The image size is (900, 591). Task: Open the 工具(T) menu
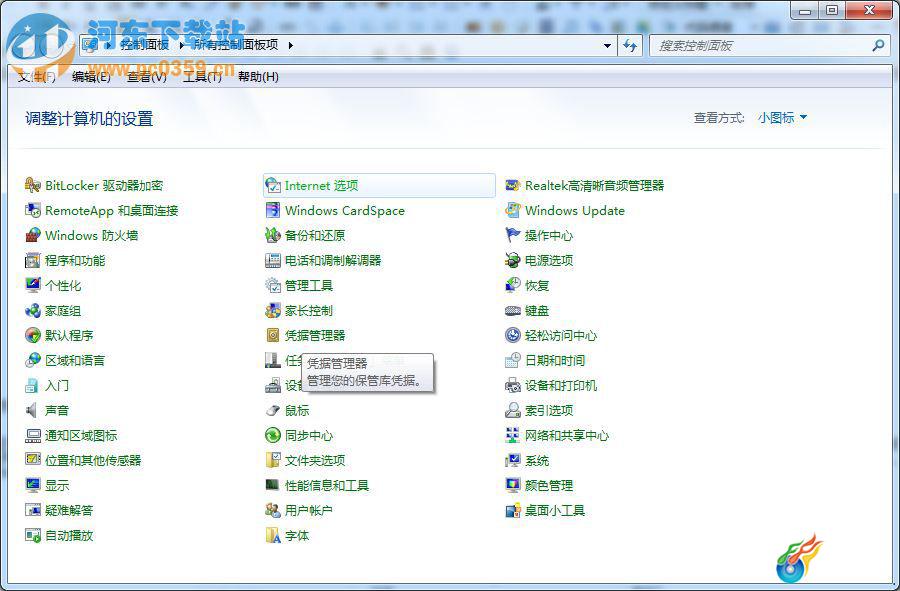[x=202, y=76]
